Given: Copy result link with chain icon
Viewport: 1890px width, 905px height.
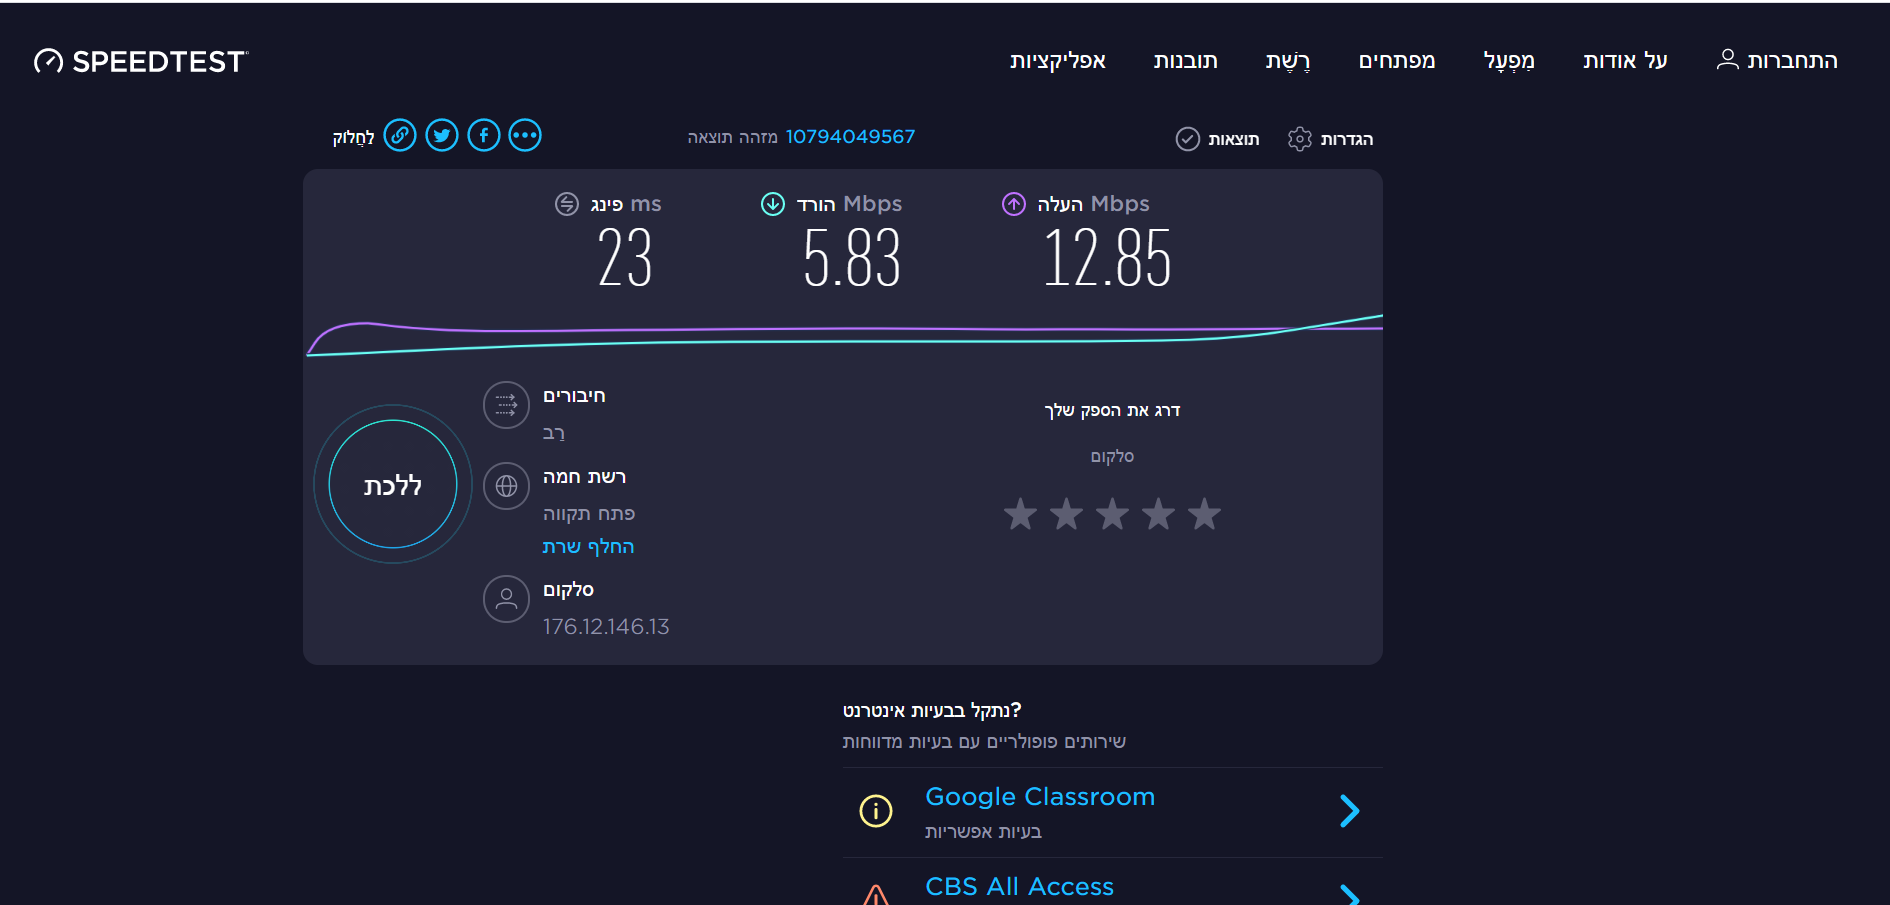Looking at the screenshot, I should coord(400,135).
